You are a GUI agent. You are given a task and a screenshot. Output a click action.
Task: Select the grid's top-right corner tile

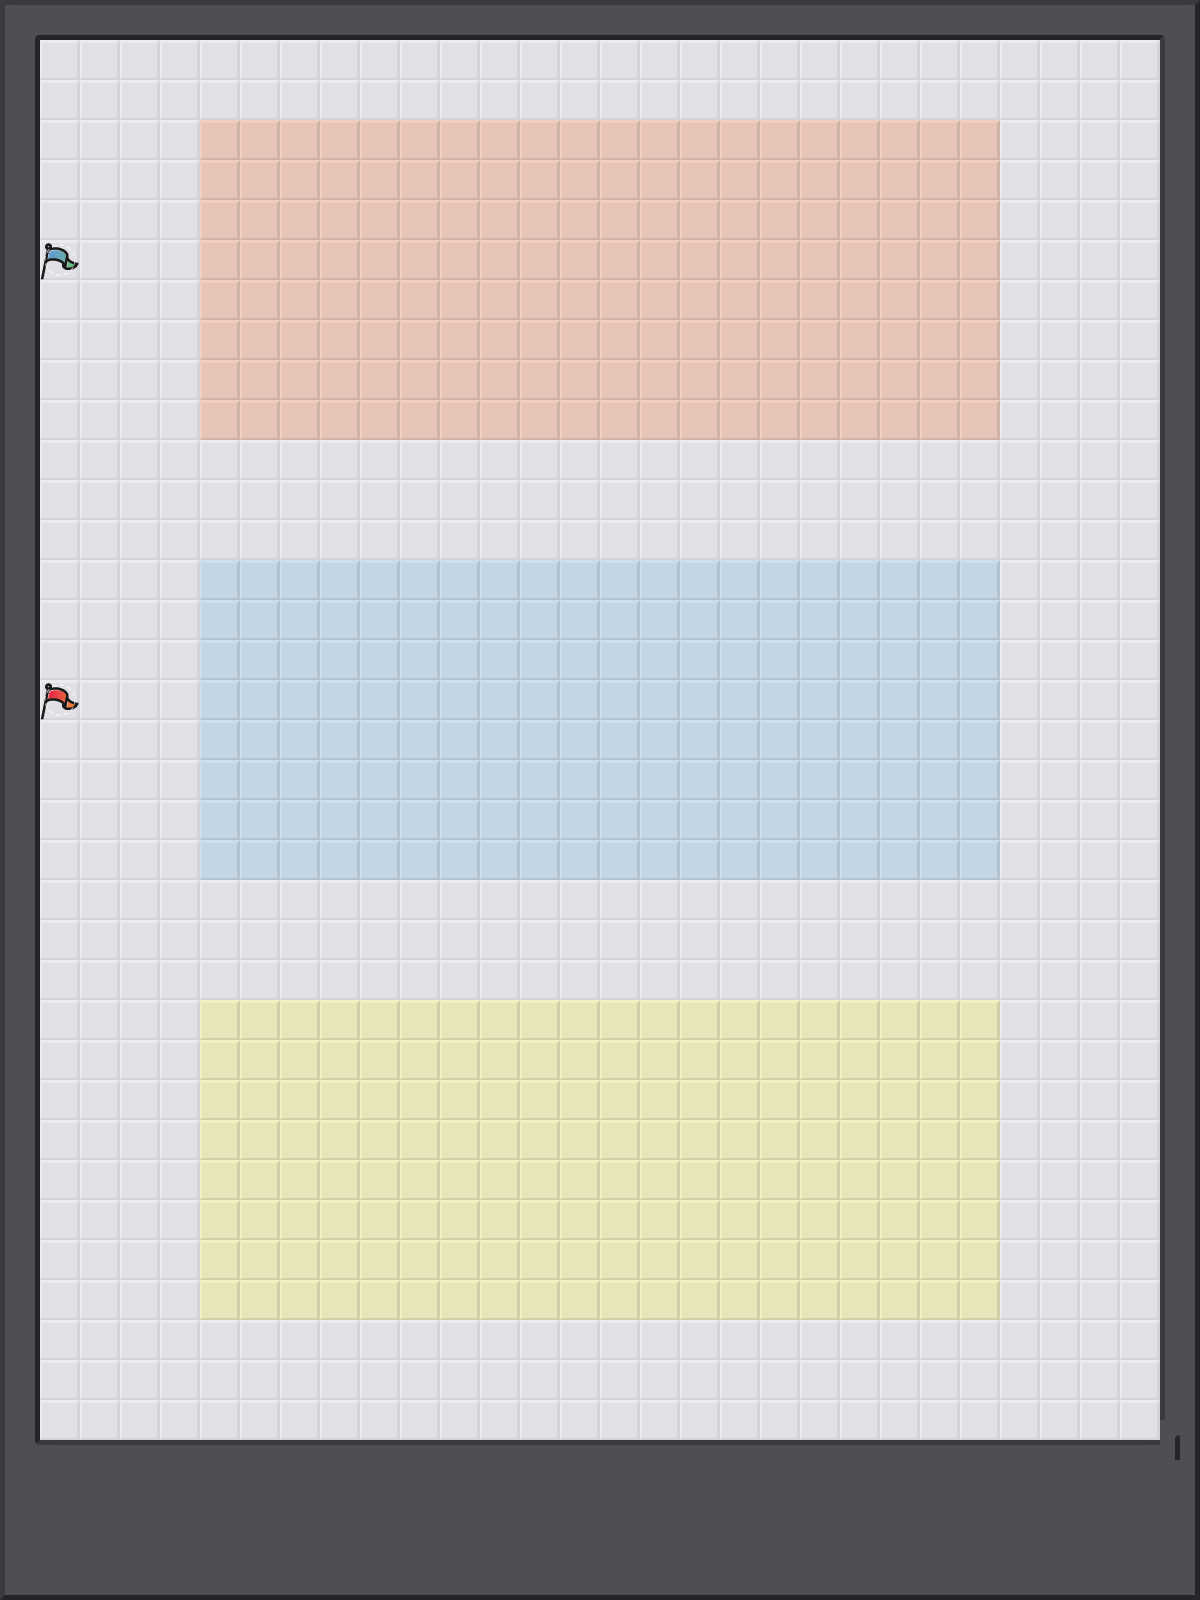1140,60
